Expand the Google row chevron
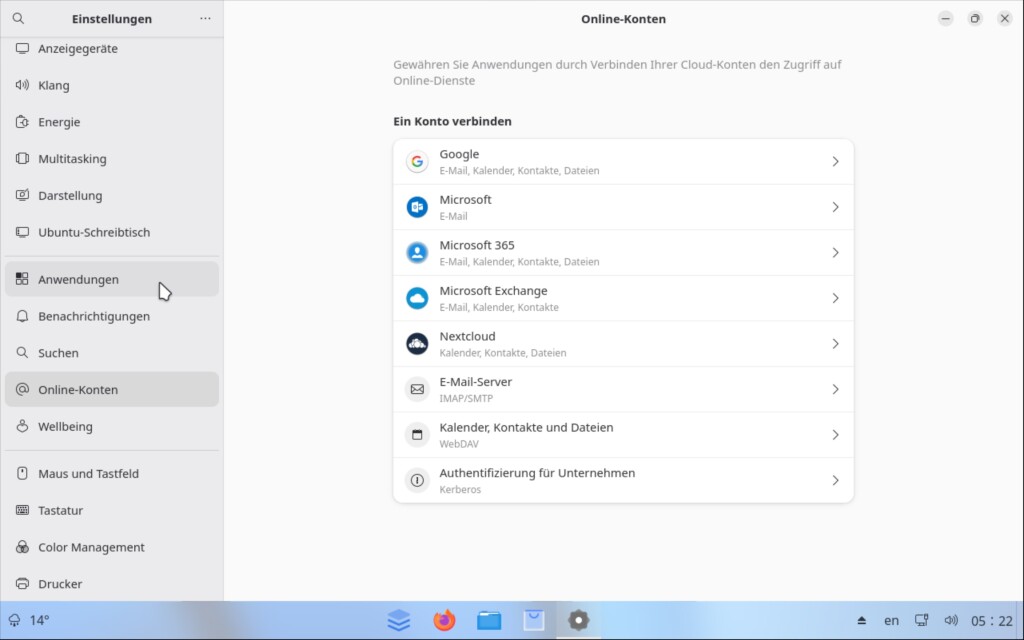Viewport: 1024px width, 640px height. (835, 161)
